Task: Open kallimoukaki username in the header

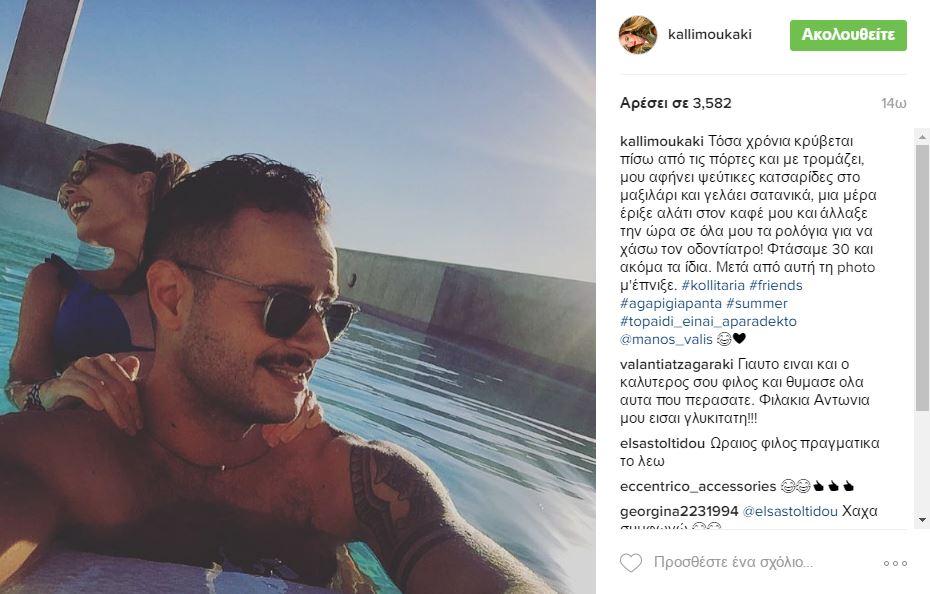Action: 709,34
